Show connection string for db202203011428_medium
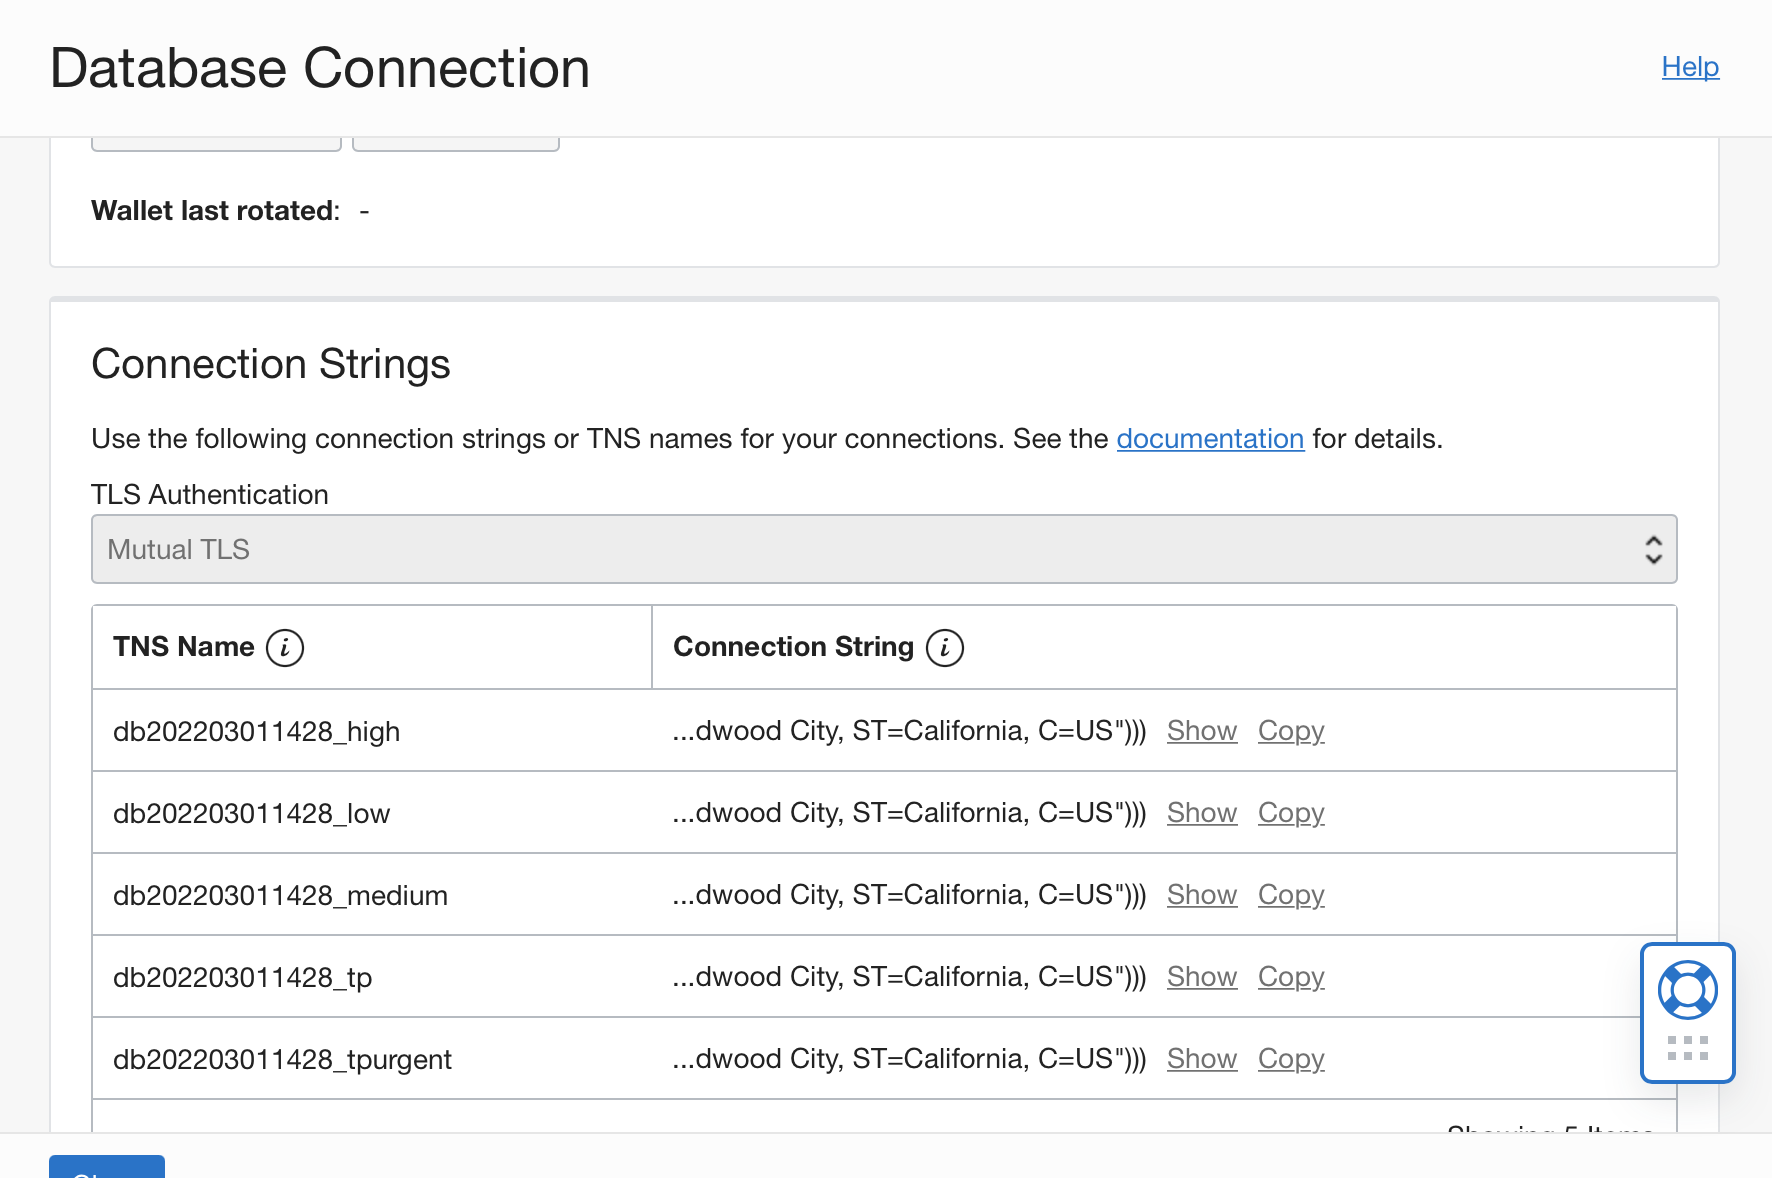This screenshot has height=1178, width=1772. point(1202,895)
